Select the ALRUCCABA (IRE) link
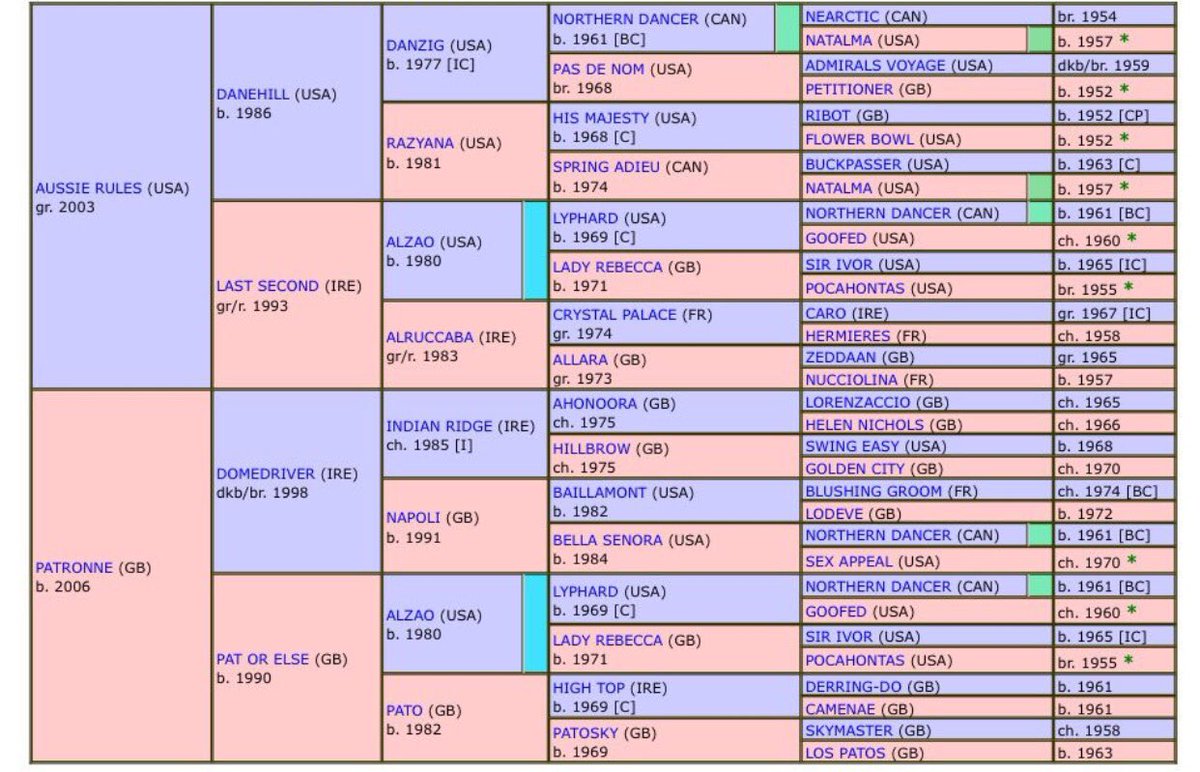Viewport: 1200px width, 772px height. pos(451,337)
